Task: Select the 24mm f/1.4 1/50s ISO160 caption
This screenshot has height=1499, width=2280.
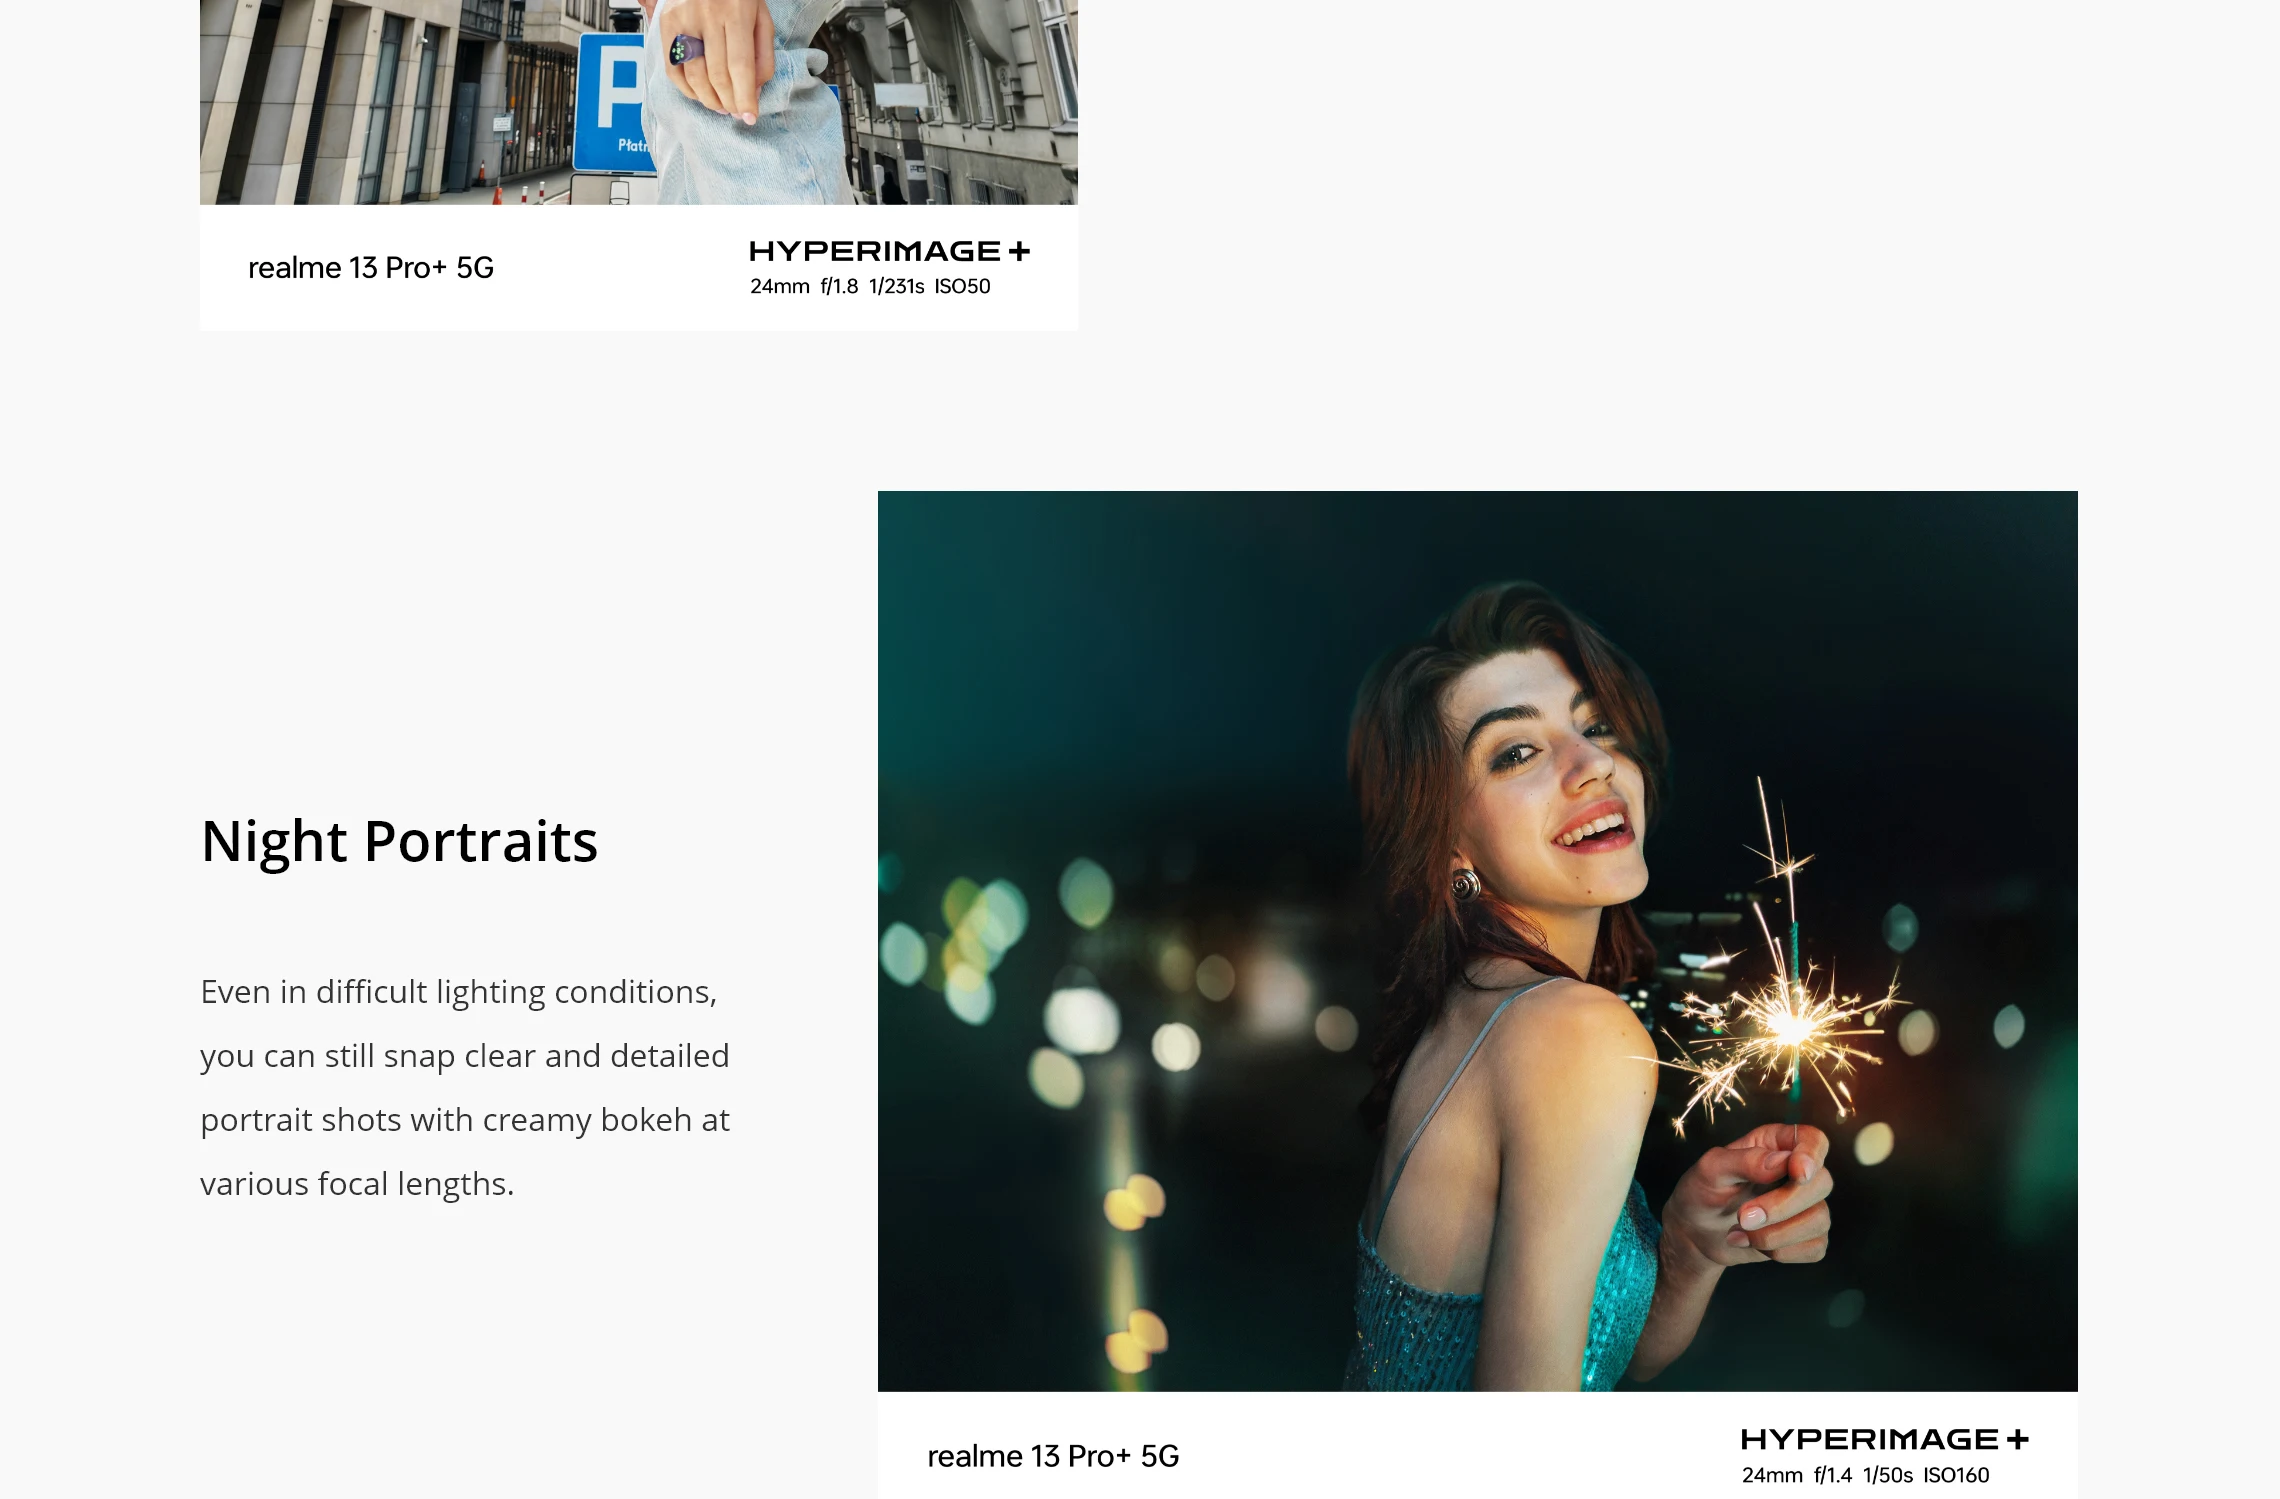Action: (1865, 1475)
